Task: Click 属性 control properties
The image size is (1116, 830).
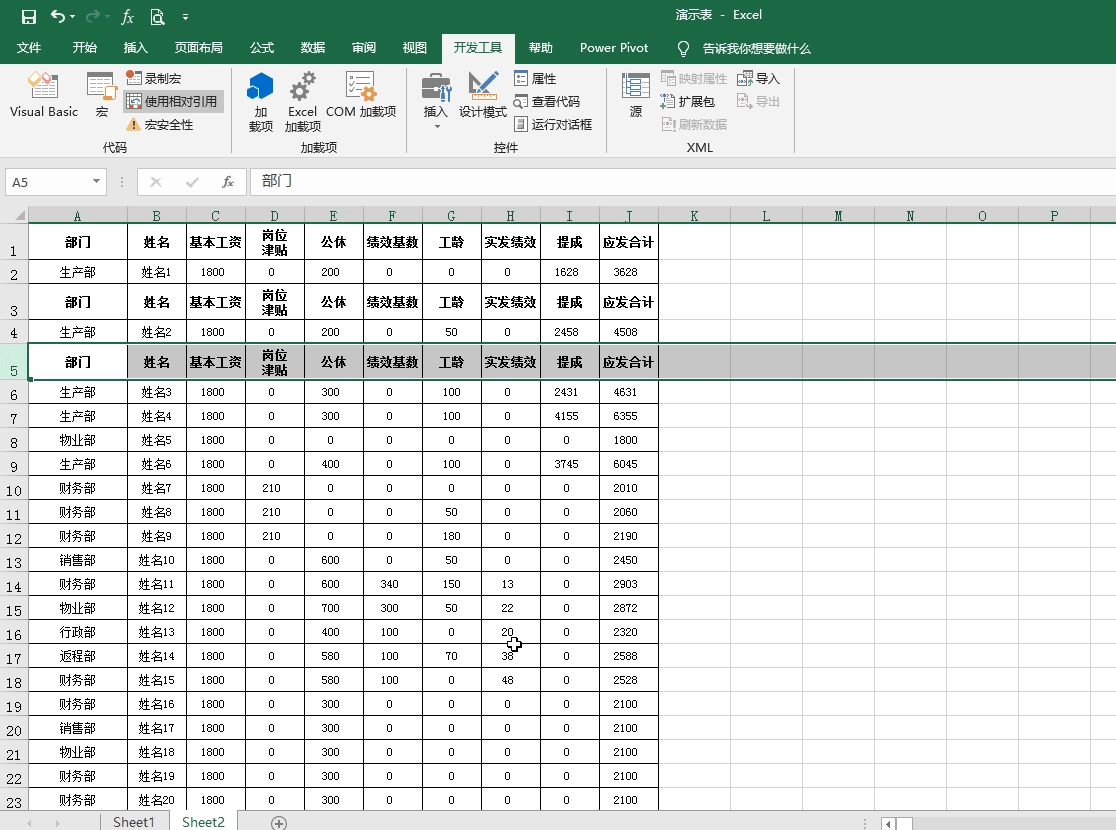Action: point(535,78)
